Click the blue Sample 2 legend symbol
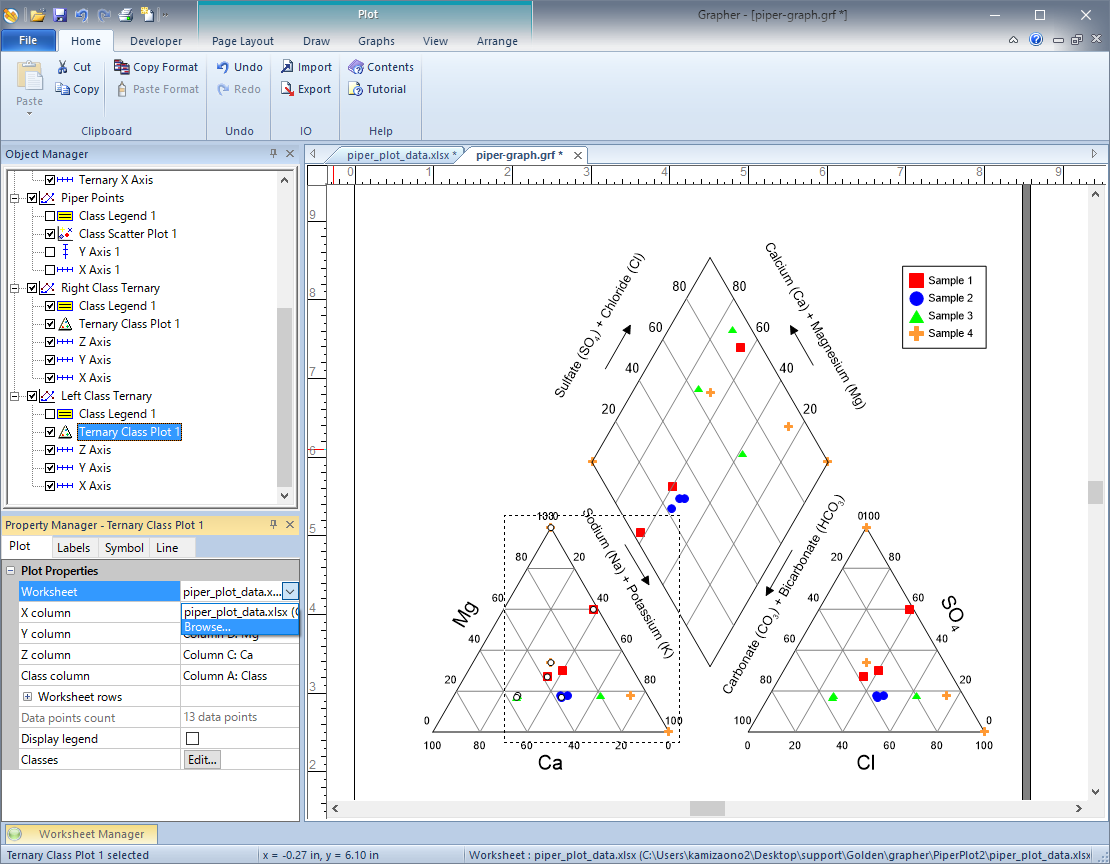Image resolution: width=1110 pixels, height=864 pixels. click(916, 298)
